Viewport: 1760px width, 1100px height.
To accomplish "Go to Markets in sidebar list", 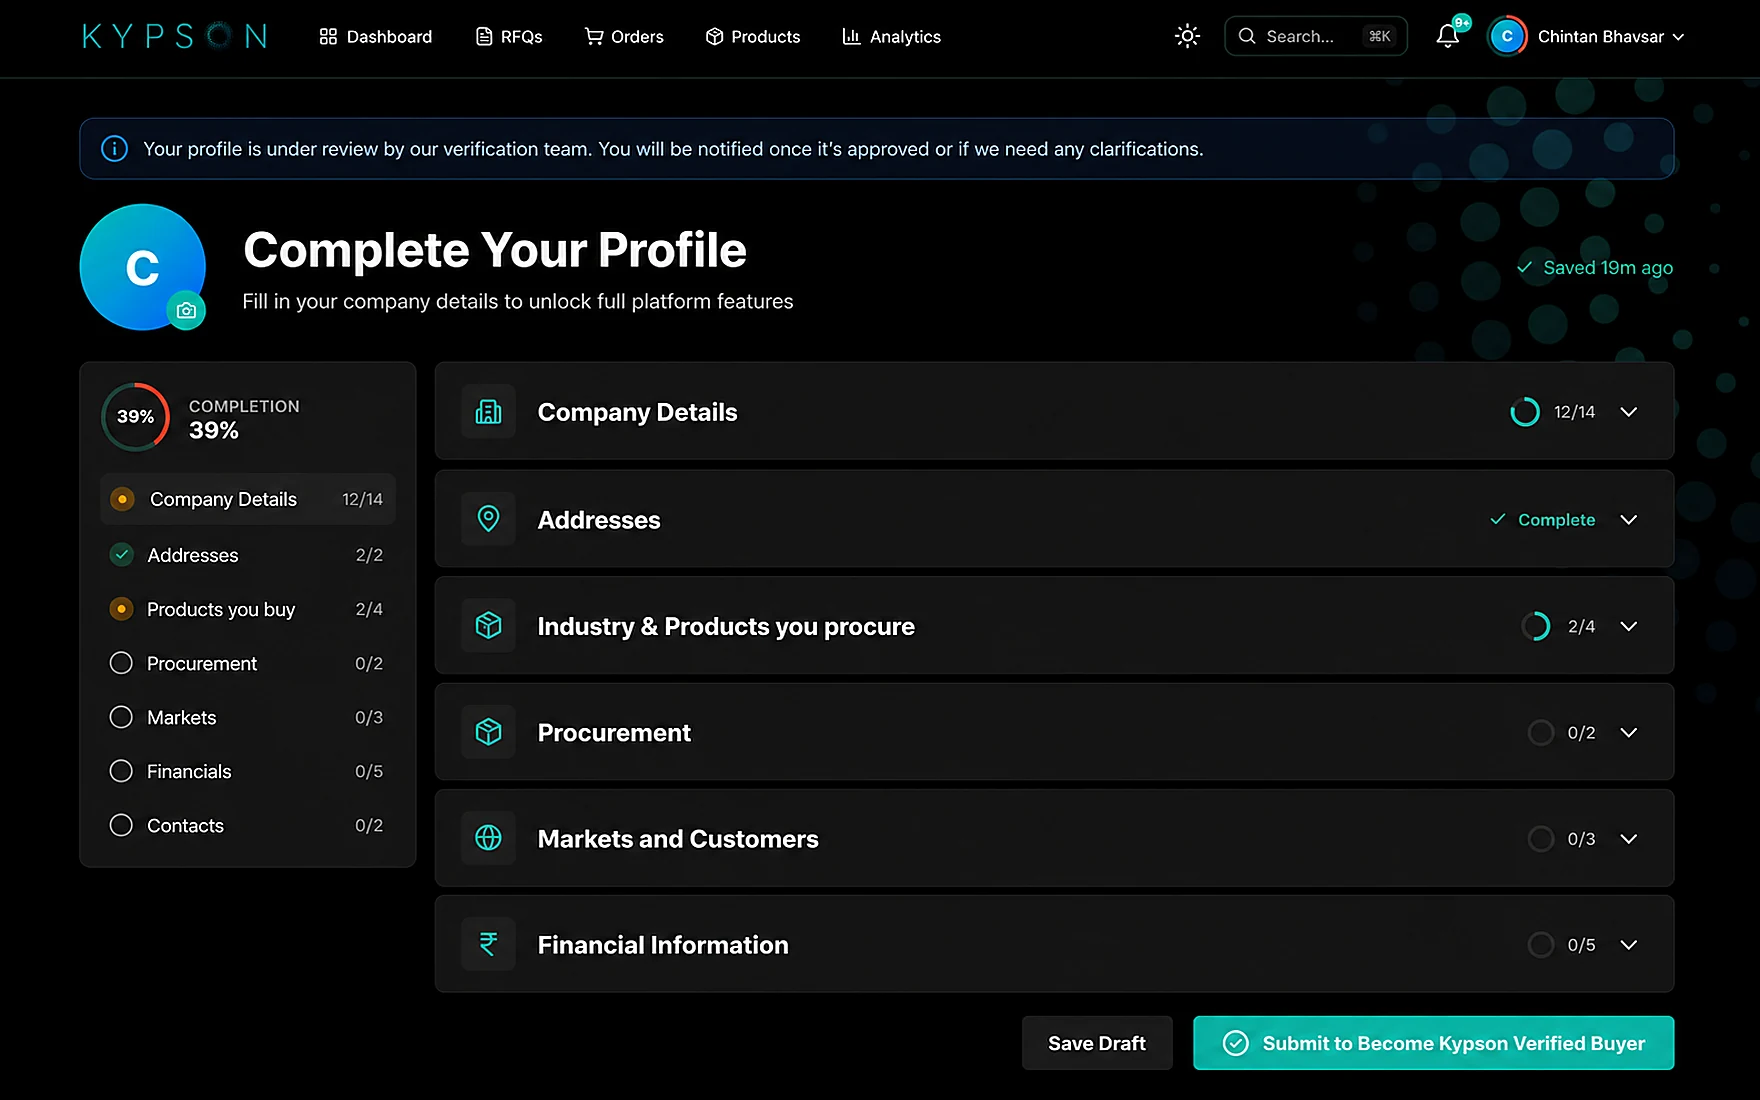I will (247, 717).
